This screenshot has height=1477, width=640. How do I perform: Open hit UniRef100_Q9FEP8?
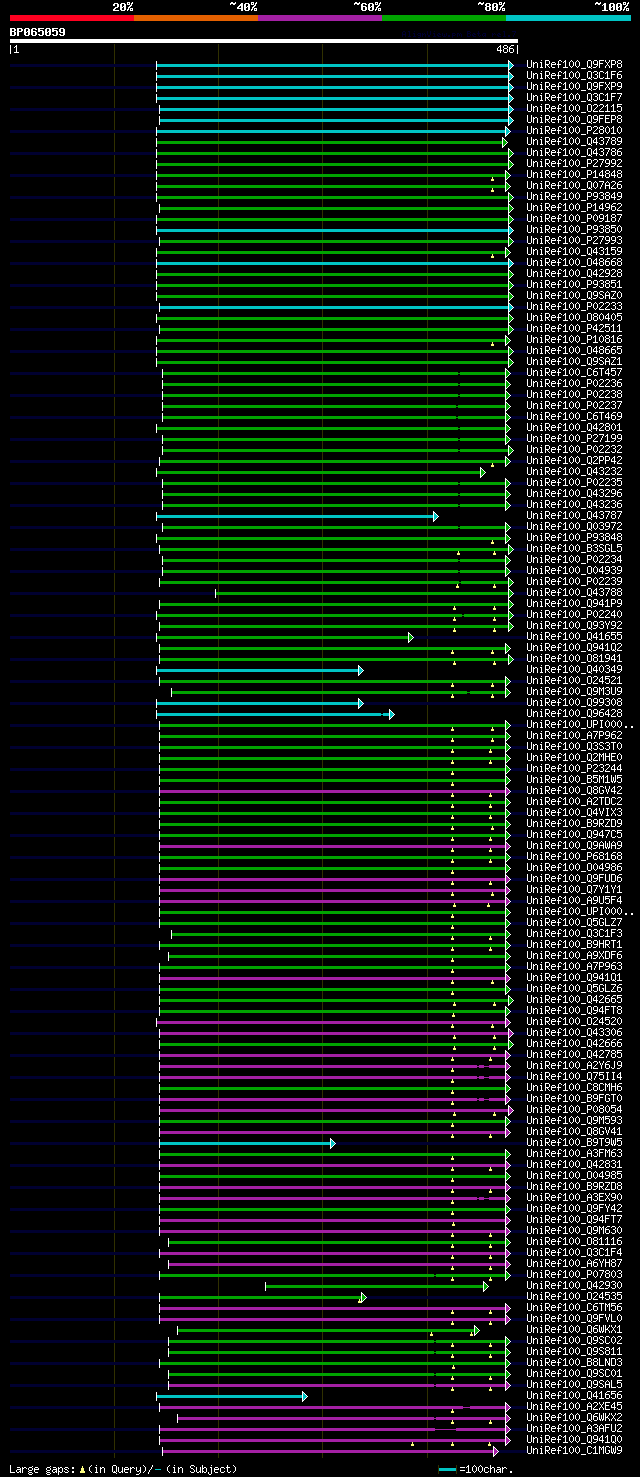click(x=574, y=119)
